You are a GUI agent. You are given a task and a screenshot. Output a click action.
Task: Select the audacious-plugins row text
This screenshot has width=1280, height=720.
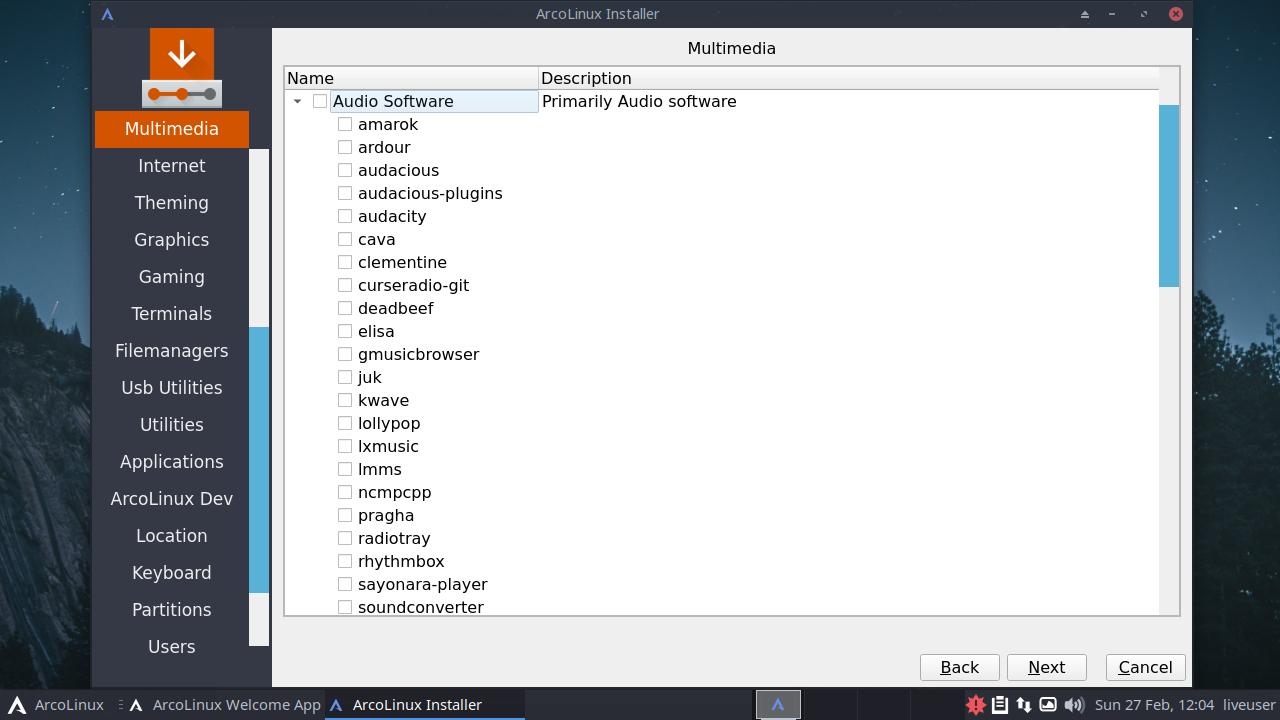(x=430, y=193)
